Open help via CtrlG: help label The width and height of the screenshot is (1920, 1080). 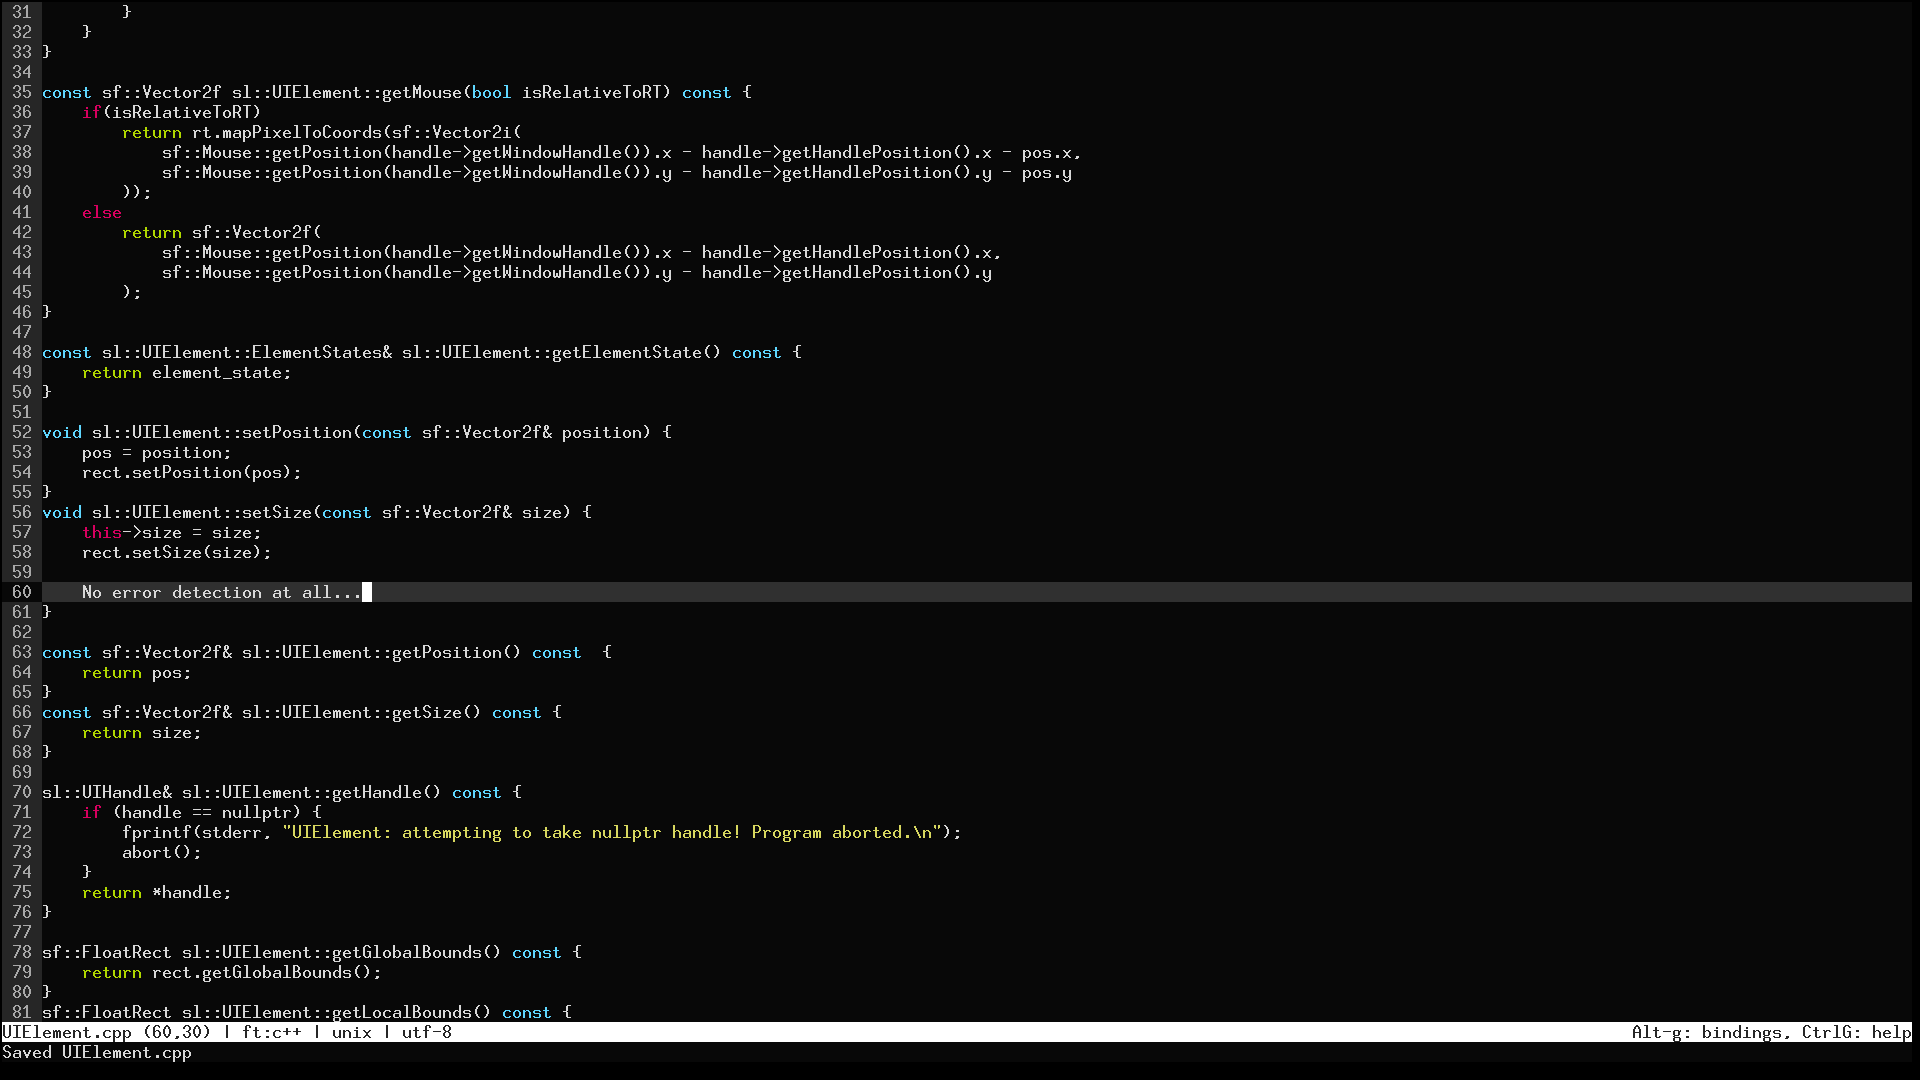[x=1857, y=1032]
